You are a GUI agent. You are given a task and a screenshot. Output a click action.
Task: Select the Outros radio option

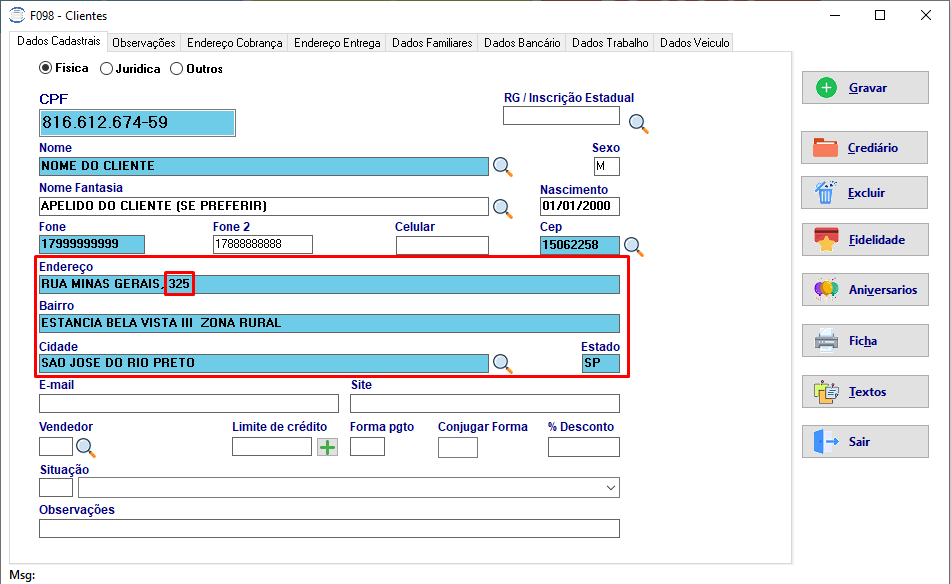(x=176, y=69)
